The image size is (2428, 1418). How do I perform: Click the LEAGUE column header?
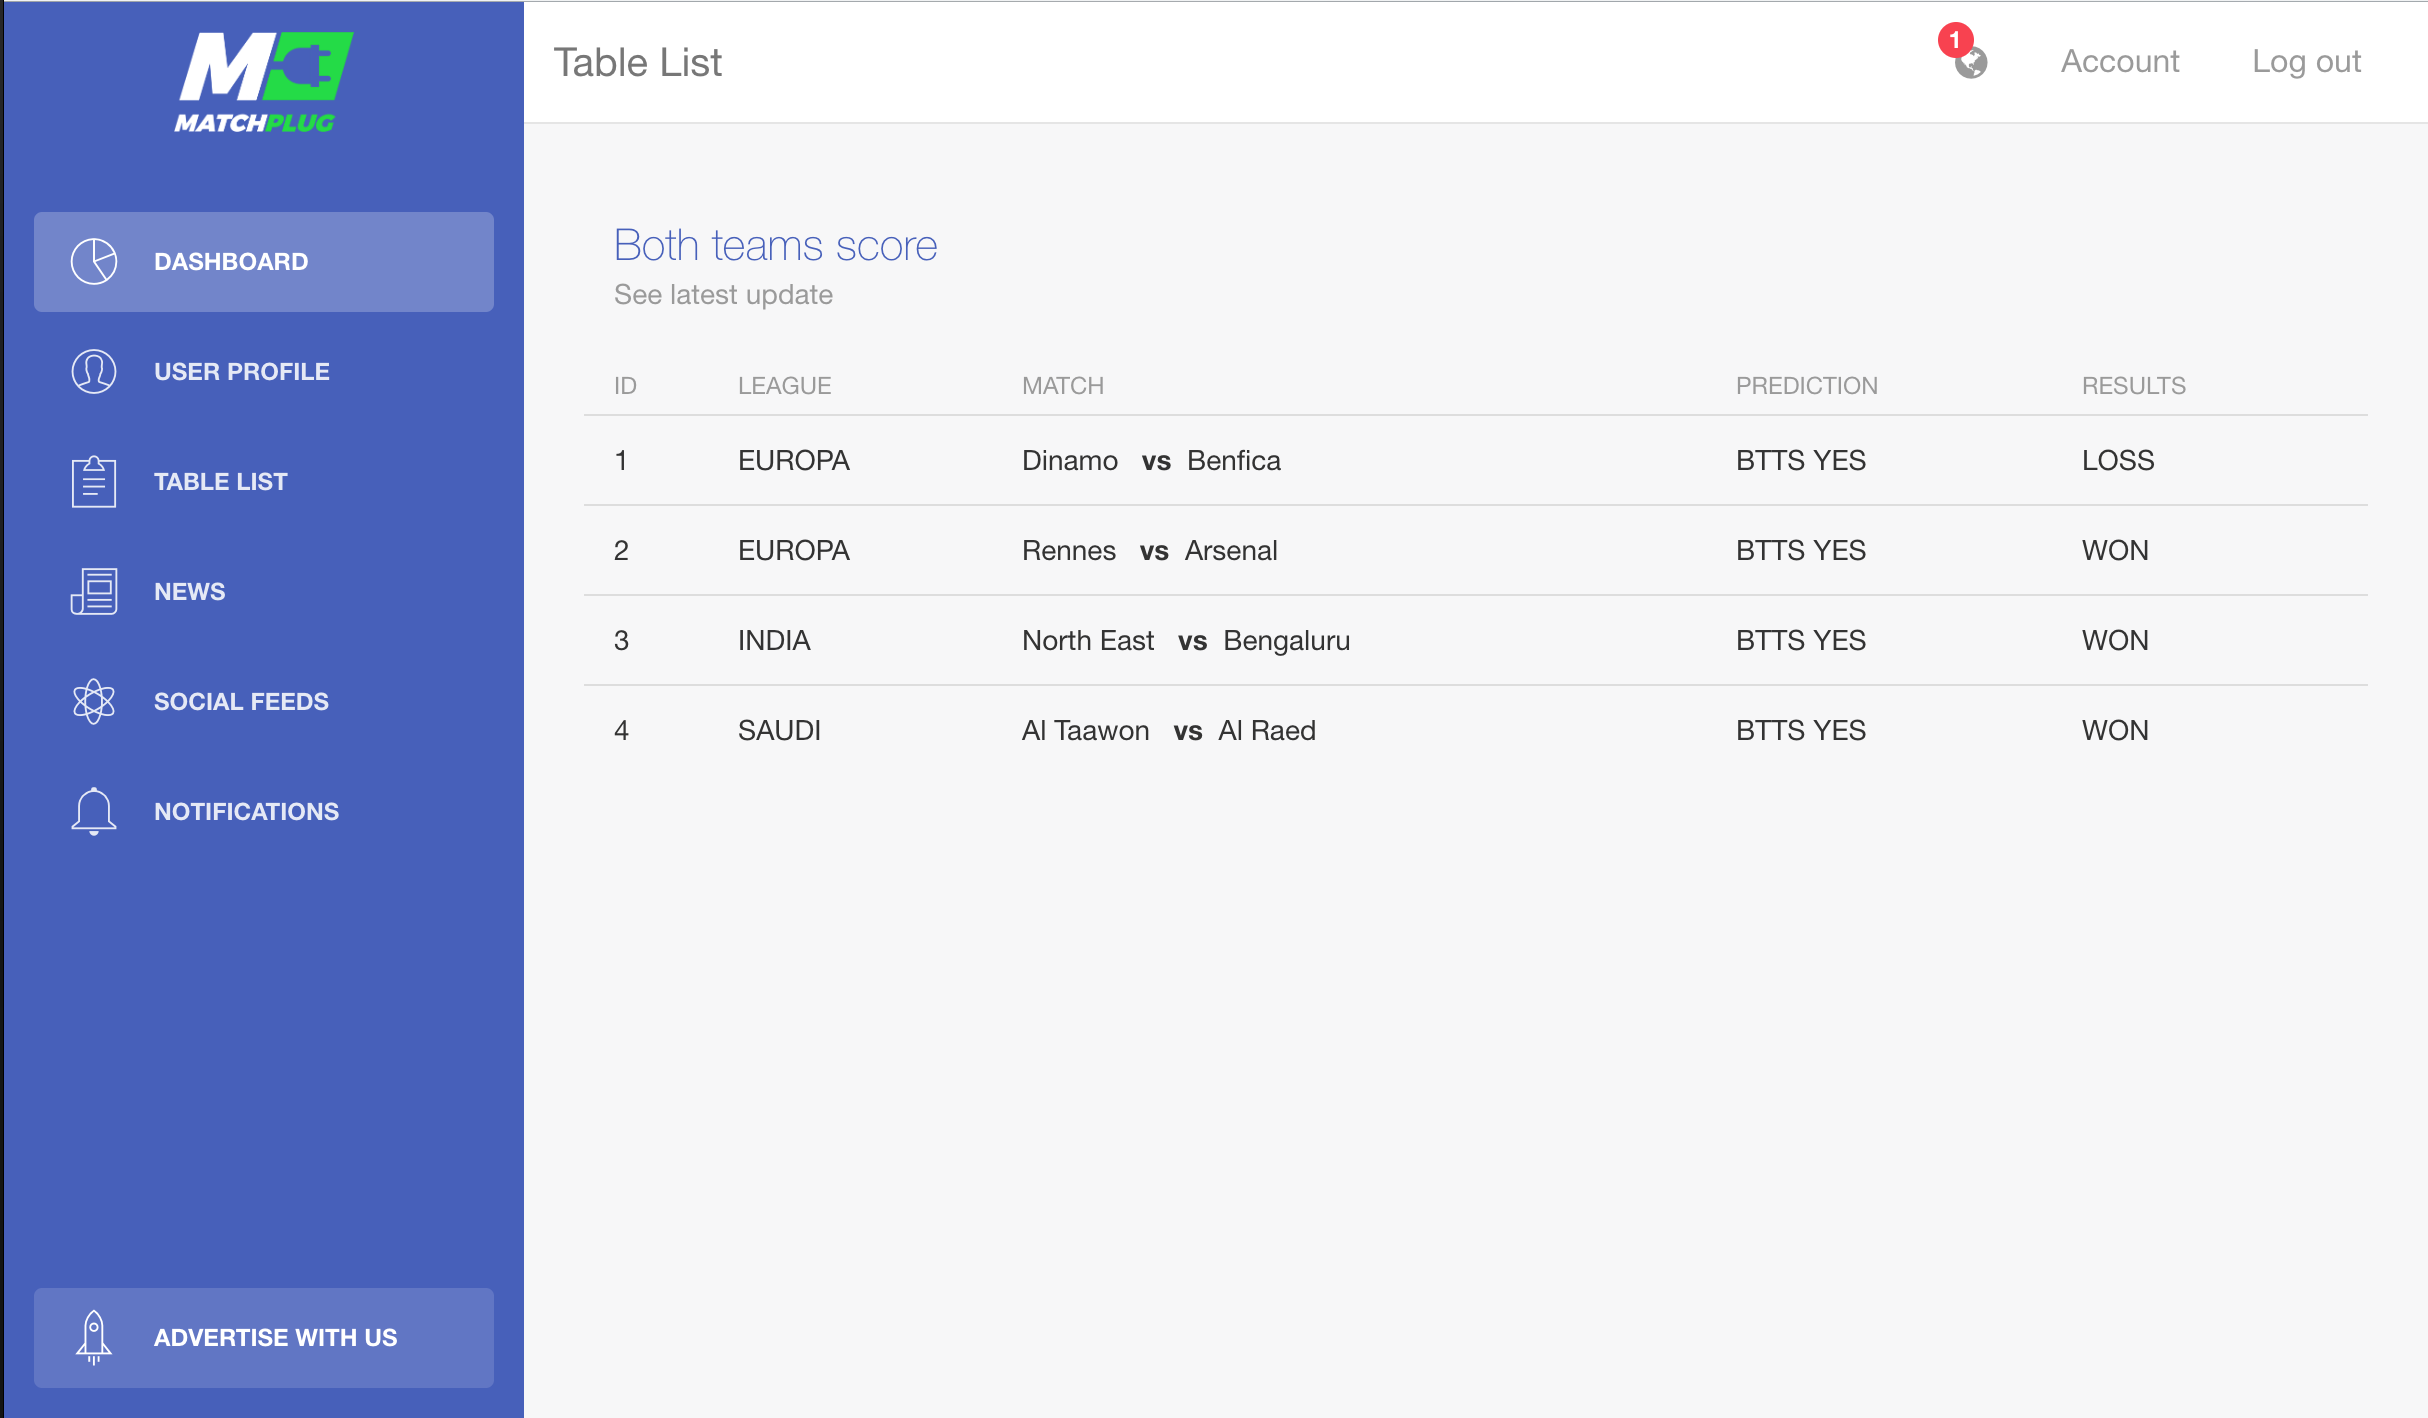tap(785, 386)
